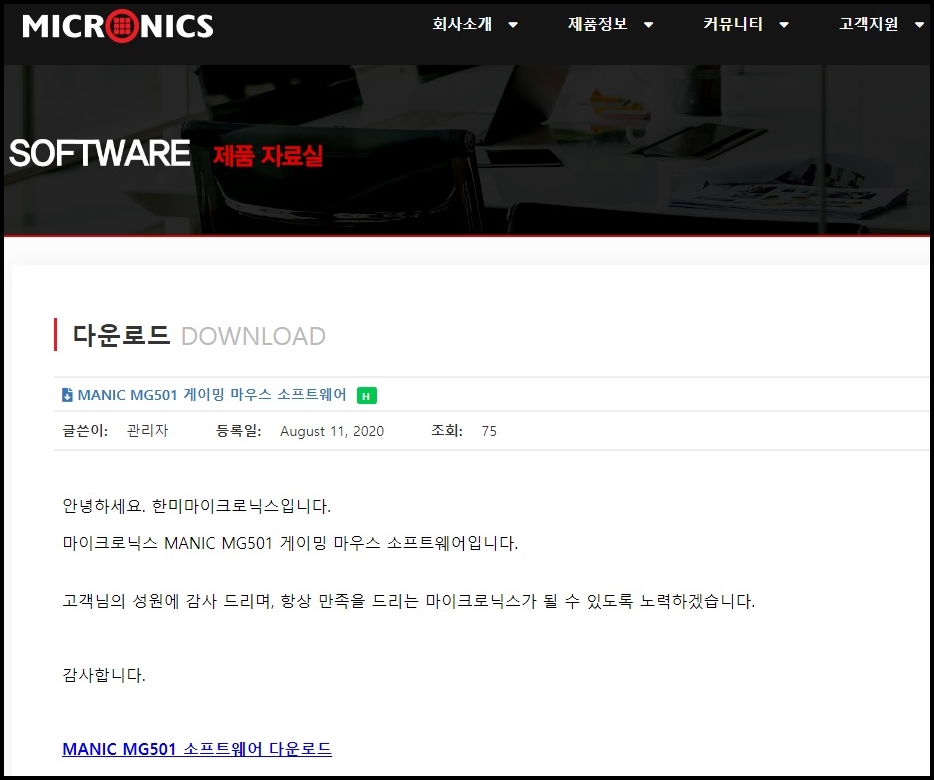Click the date August 11, 2020
The height and width of the screenshot is (780, 934).
point(332,431)
